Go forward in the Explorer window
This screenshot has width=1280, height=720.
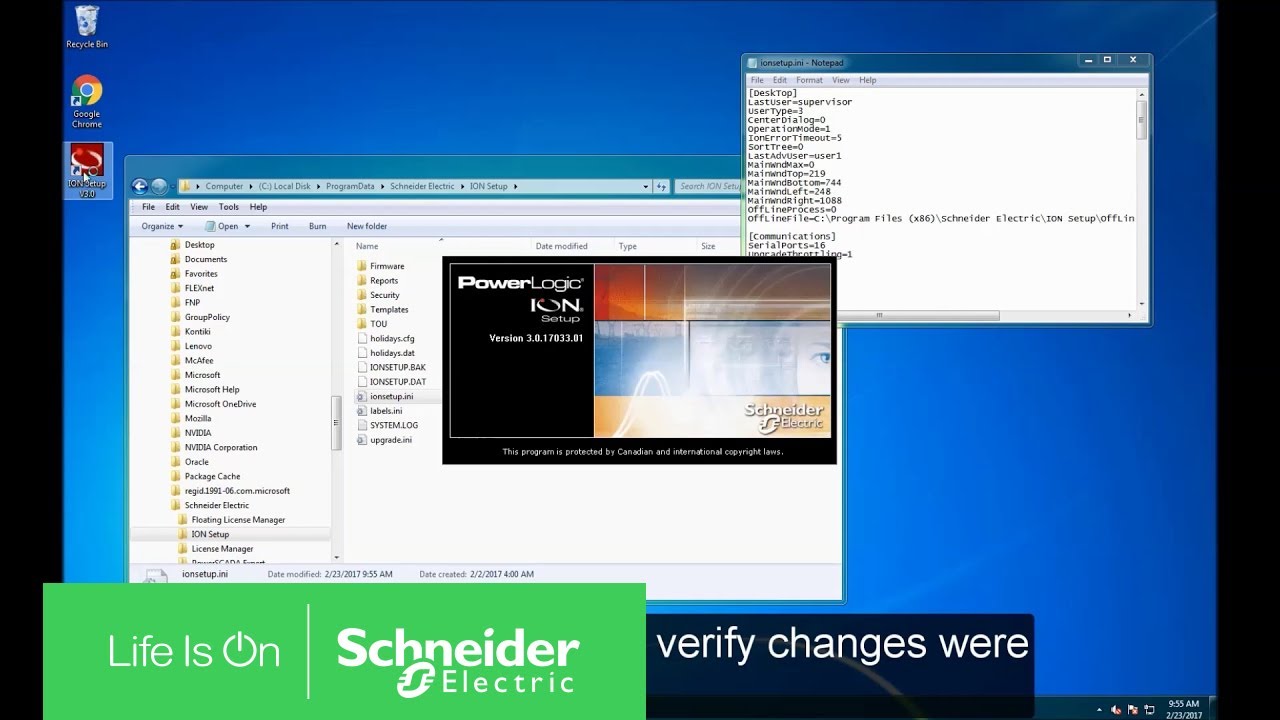pos(159,186)
